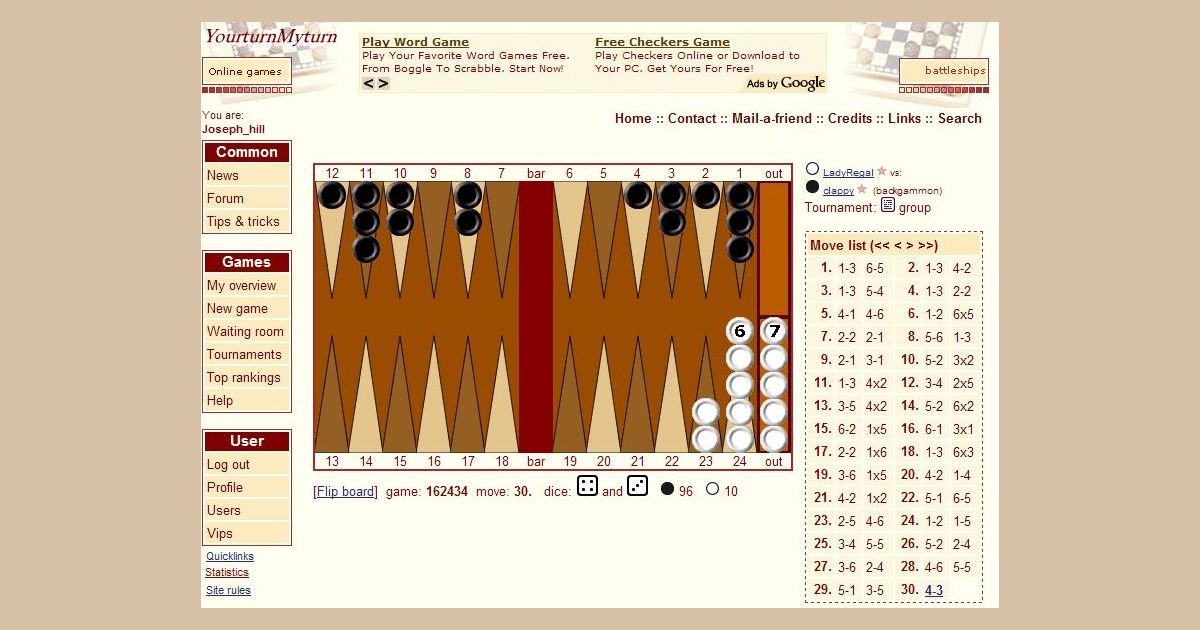This screenshot has width=1200, height=630.
Task: Open the tournament group icon
Action: point(888,205)
